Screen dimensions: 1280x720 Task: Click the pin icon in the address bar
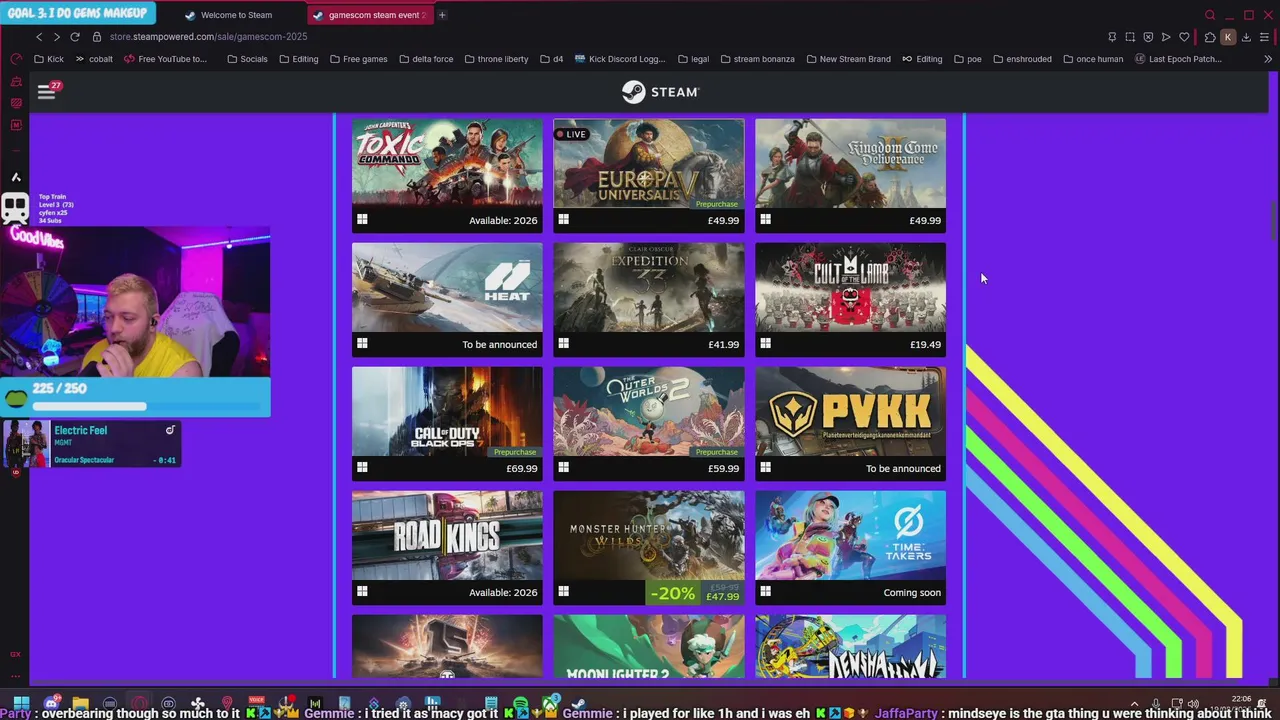pyautogui.click(x=1112, y=37)
